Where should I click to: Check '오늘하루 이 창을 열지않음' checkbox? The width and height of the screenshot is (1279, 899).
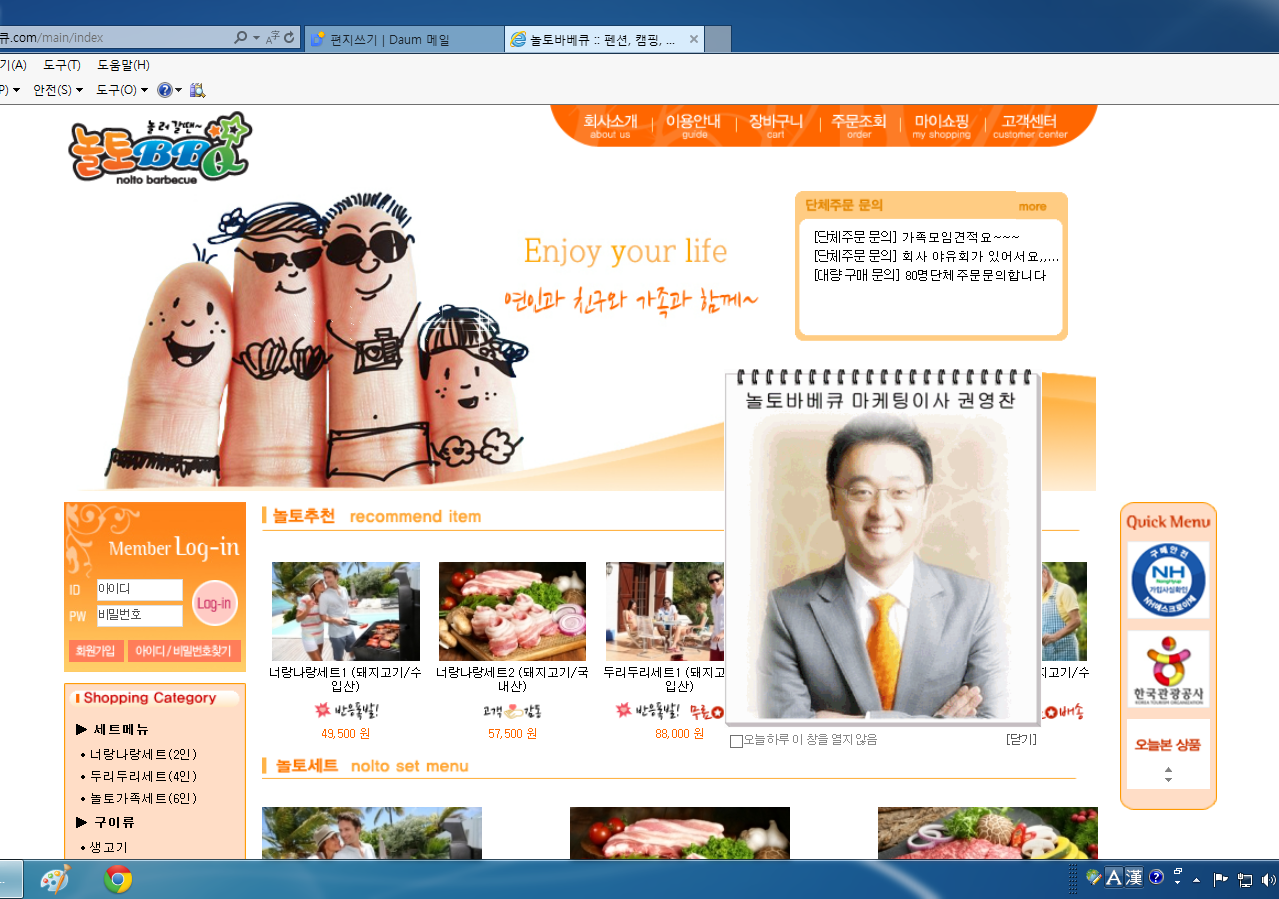[x=736, y=741]
